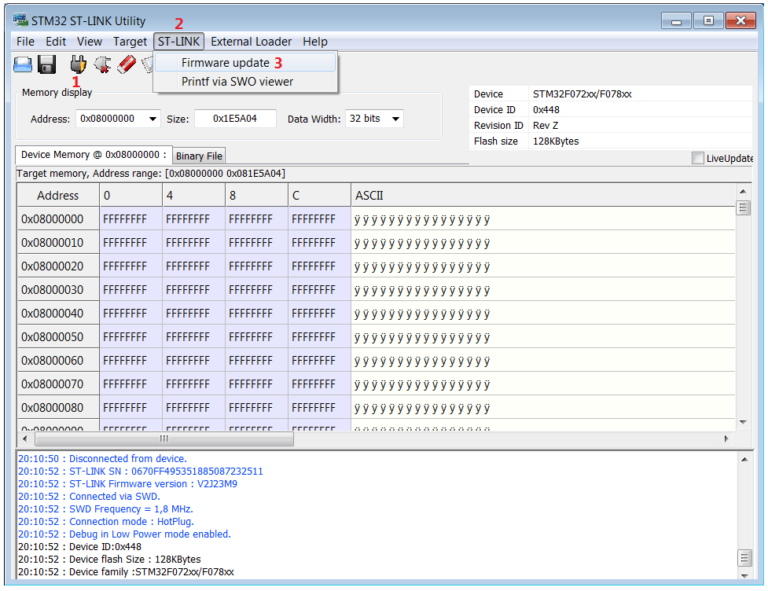The width and height of the screenshot is (768, 591).
Task: Open the View menu
Action: 90,42
